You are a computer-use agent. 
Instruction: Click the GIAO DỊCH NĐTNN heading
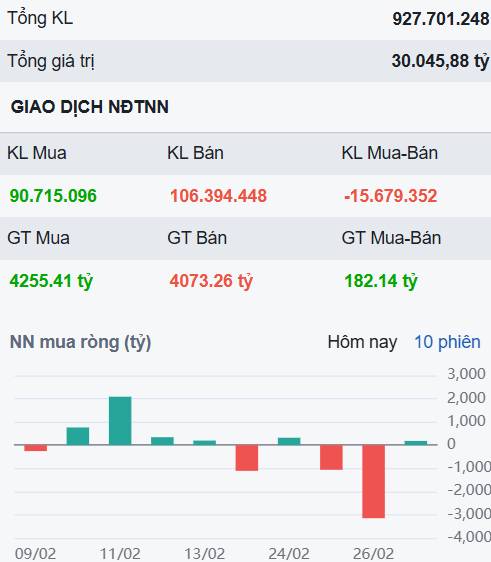coord(90,107)
